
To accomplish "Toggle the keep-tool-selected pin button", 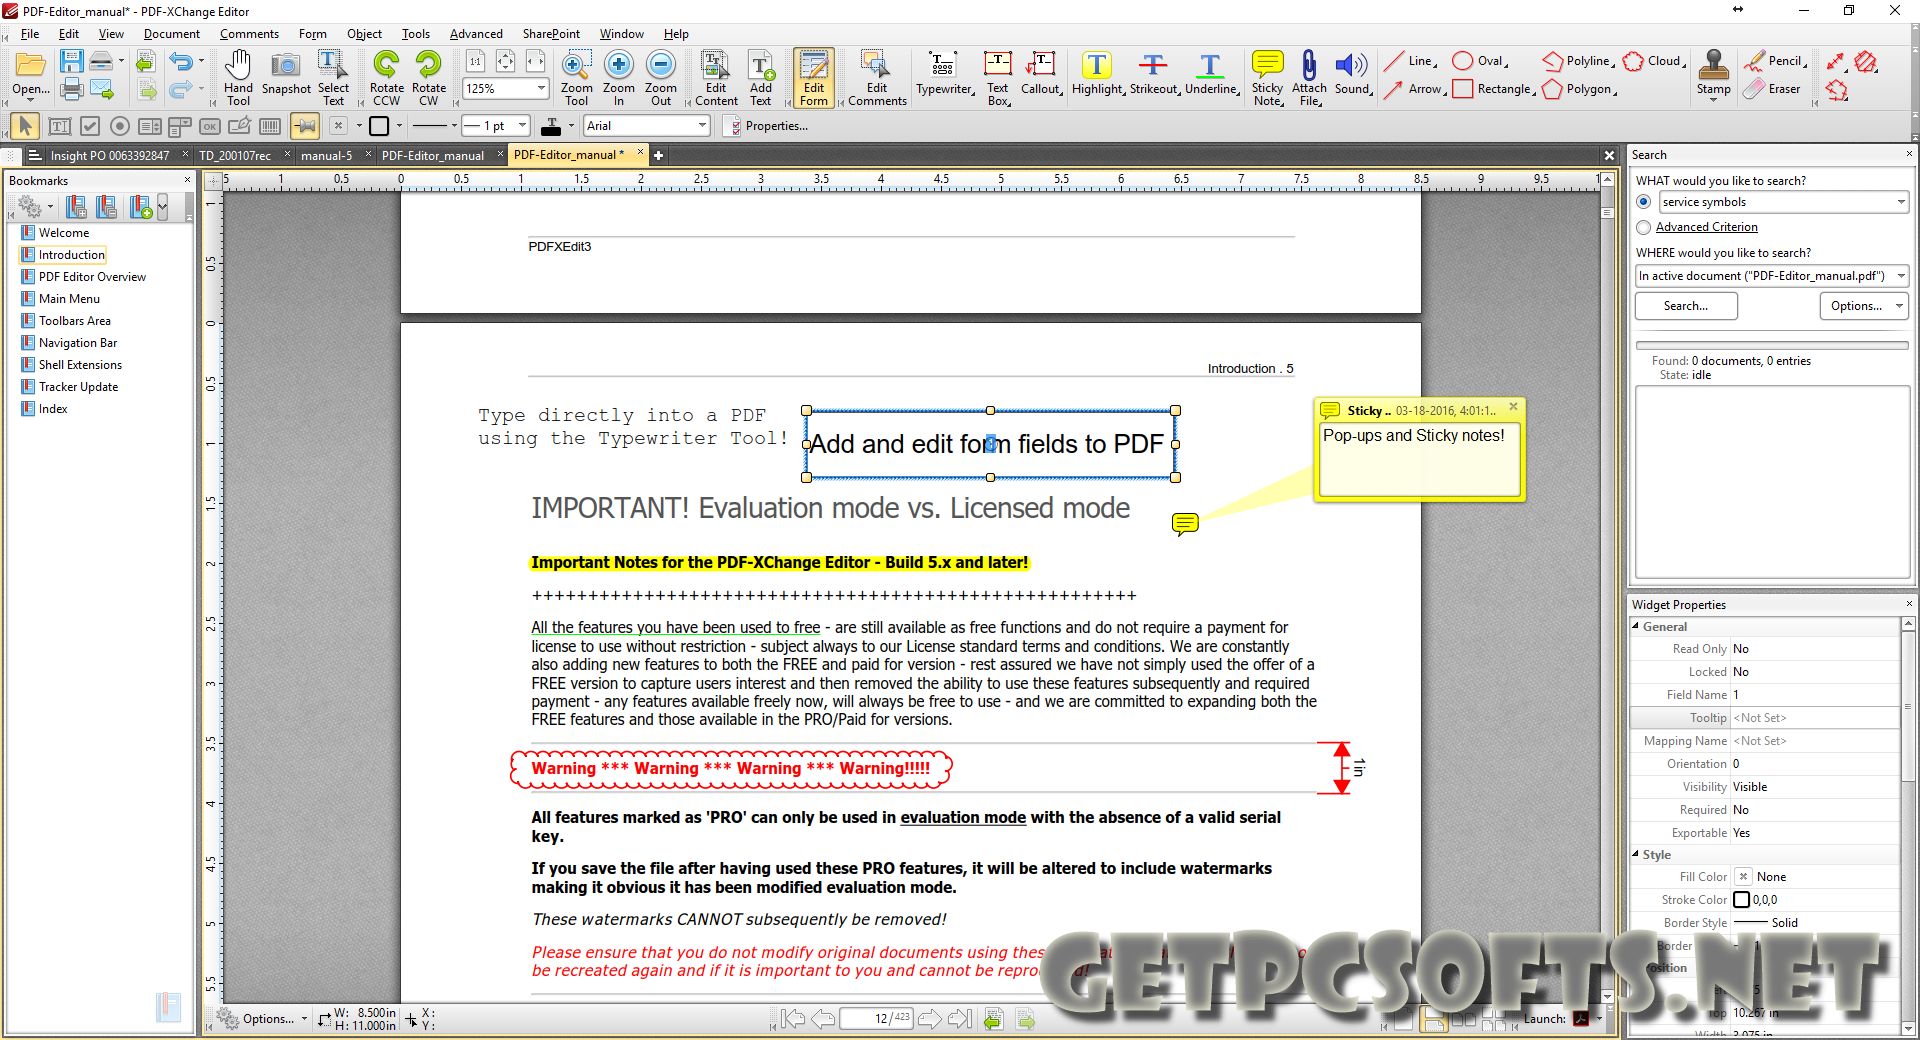I will pyautogui.click(x=305, y=126).
